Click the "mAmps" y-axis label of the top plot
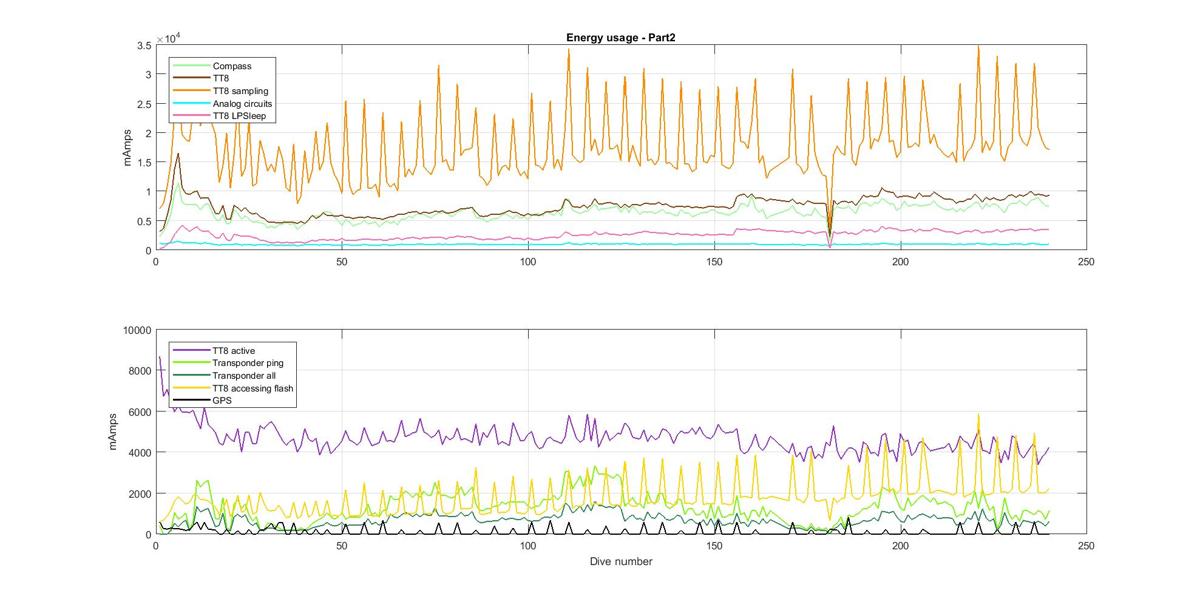 tap(128, 148)
